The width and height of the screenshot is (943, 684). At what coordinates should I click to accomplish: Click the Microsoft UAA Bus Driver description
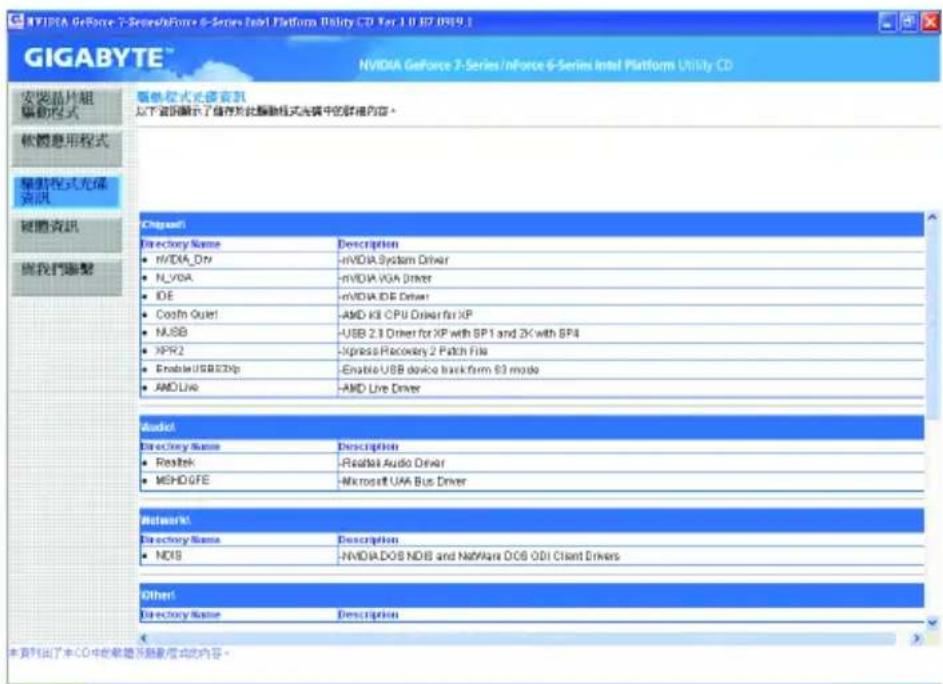402,482
